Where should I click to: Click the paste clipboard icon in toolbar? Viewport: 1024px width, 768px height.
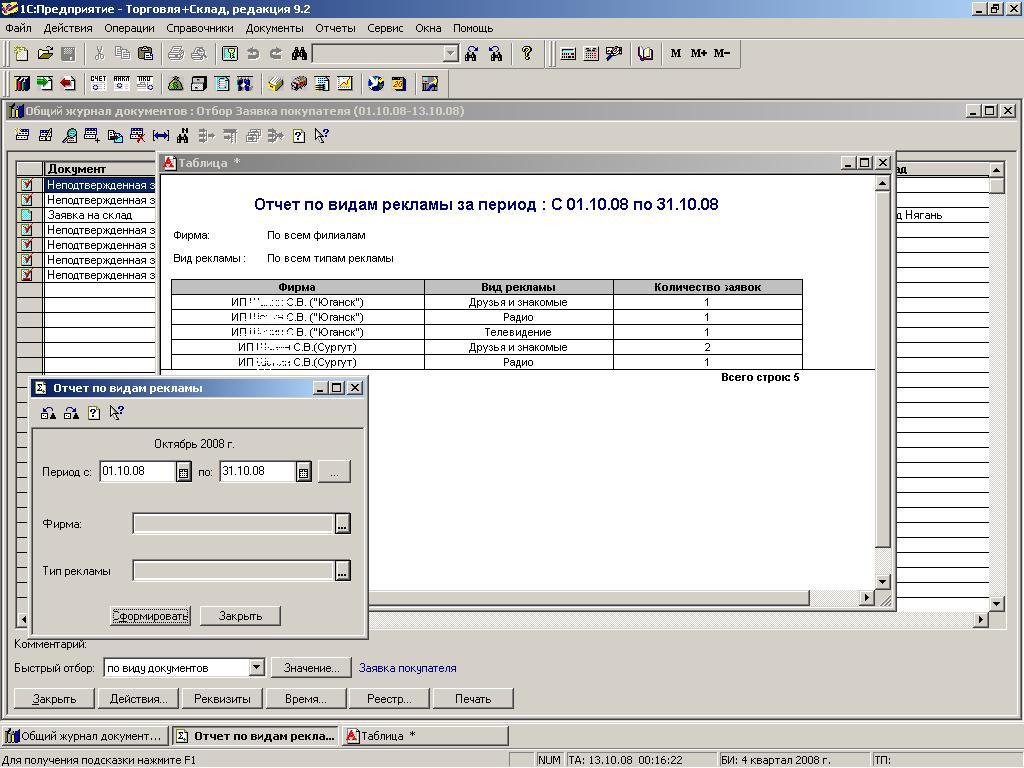145,54
